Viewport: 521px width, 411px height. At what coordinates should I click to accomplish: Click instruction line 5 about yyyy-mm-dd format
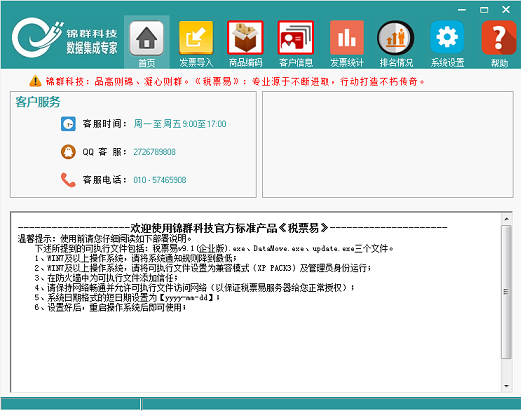coord(127,297)
